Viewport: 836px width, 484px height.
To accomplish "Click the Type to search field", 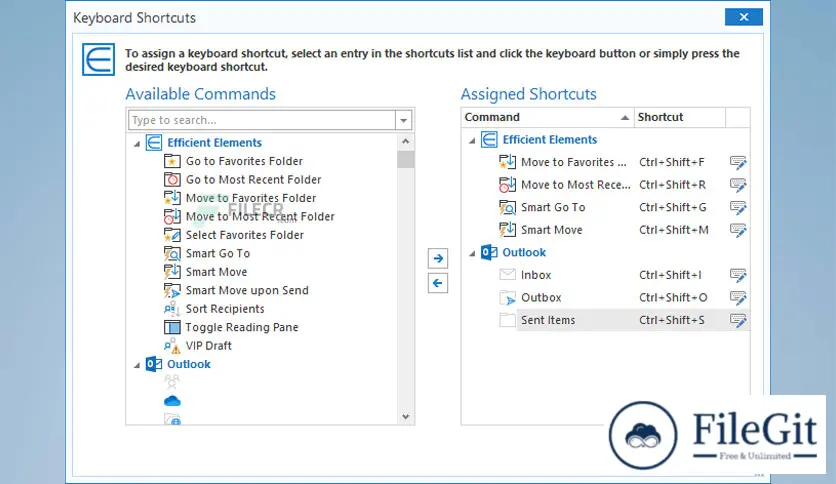I will (262, 120).
